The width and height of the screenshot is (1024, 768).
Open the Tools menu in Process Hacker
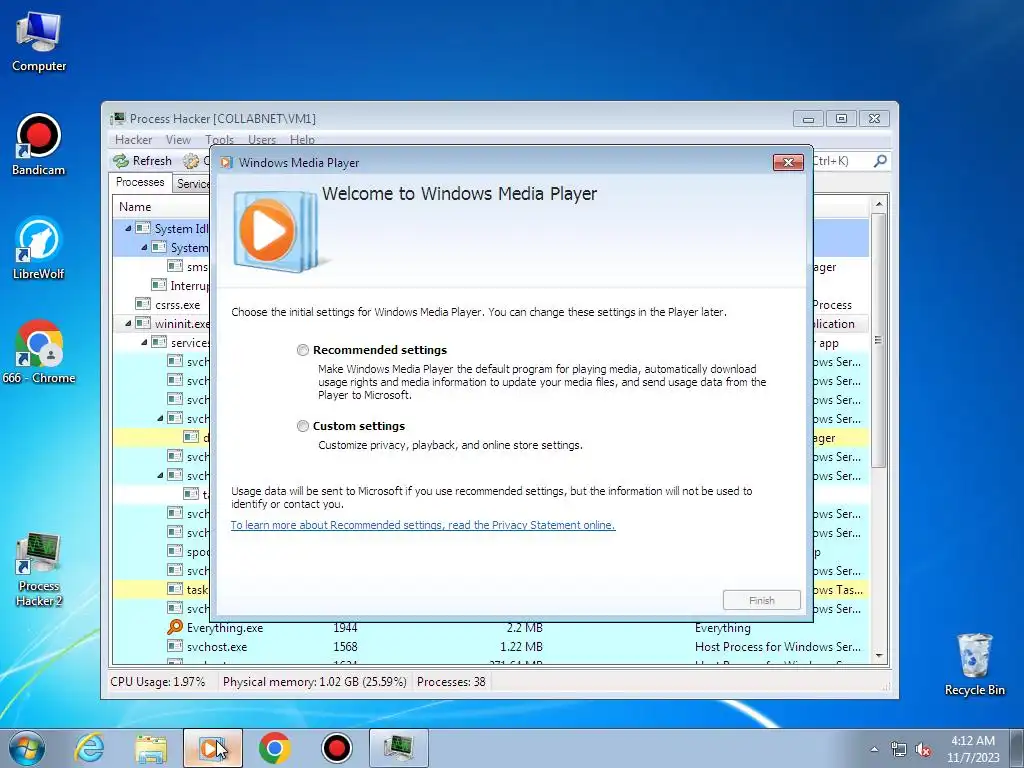coord(219,140)
